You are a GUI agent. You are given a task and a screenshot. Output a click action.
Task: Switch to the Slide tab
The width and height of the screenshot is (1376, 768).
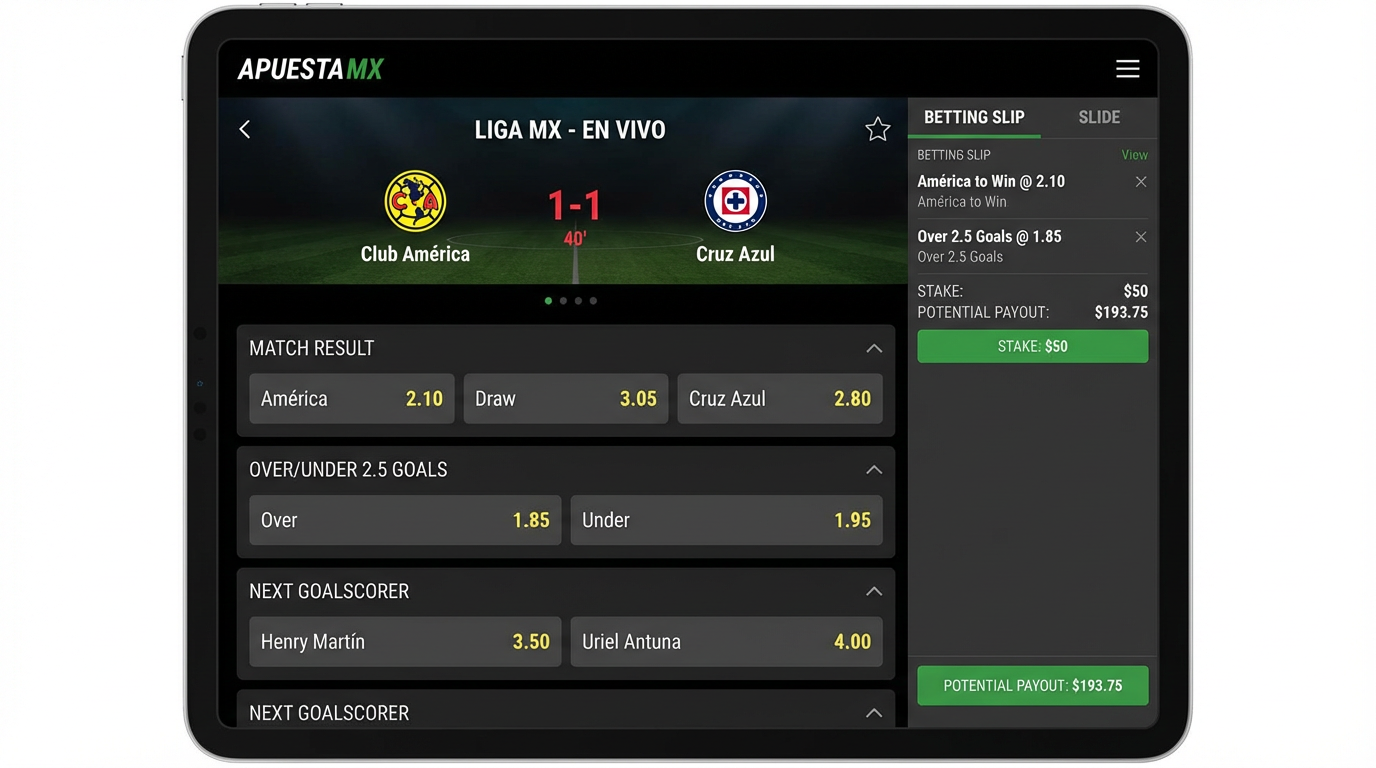coord(1098,116)
